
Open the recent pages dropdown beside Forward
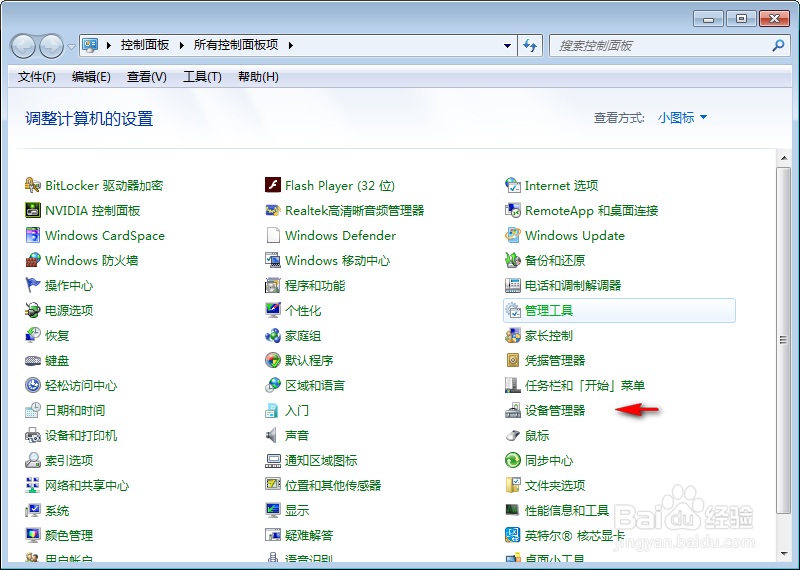pos(71,46)
